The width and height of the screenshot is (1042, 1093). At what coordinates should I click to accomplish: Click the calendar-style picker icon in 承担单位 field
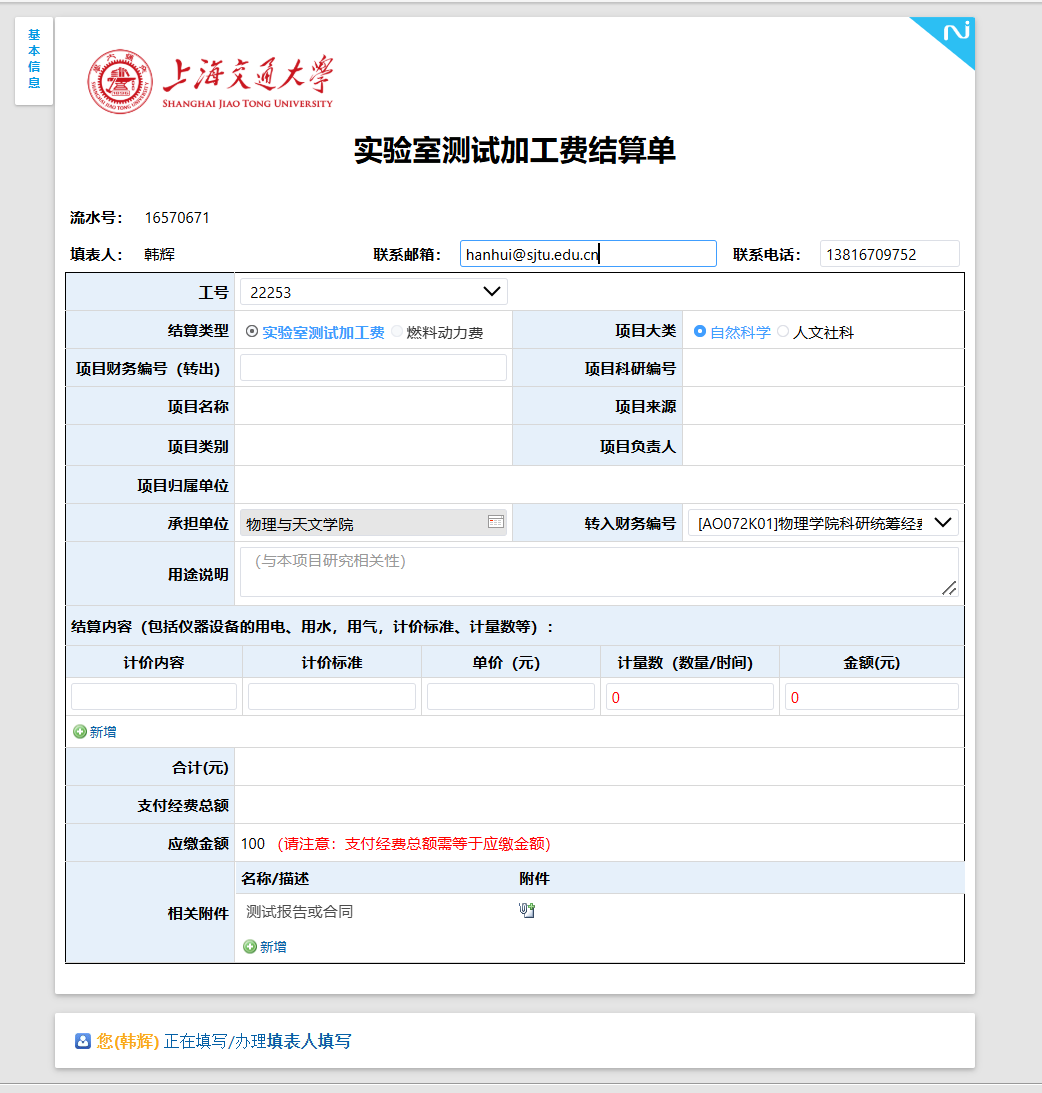495,522
